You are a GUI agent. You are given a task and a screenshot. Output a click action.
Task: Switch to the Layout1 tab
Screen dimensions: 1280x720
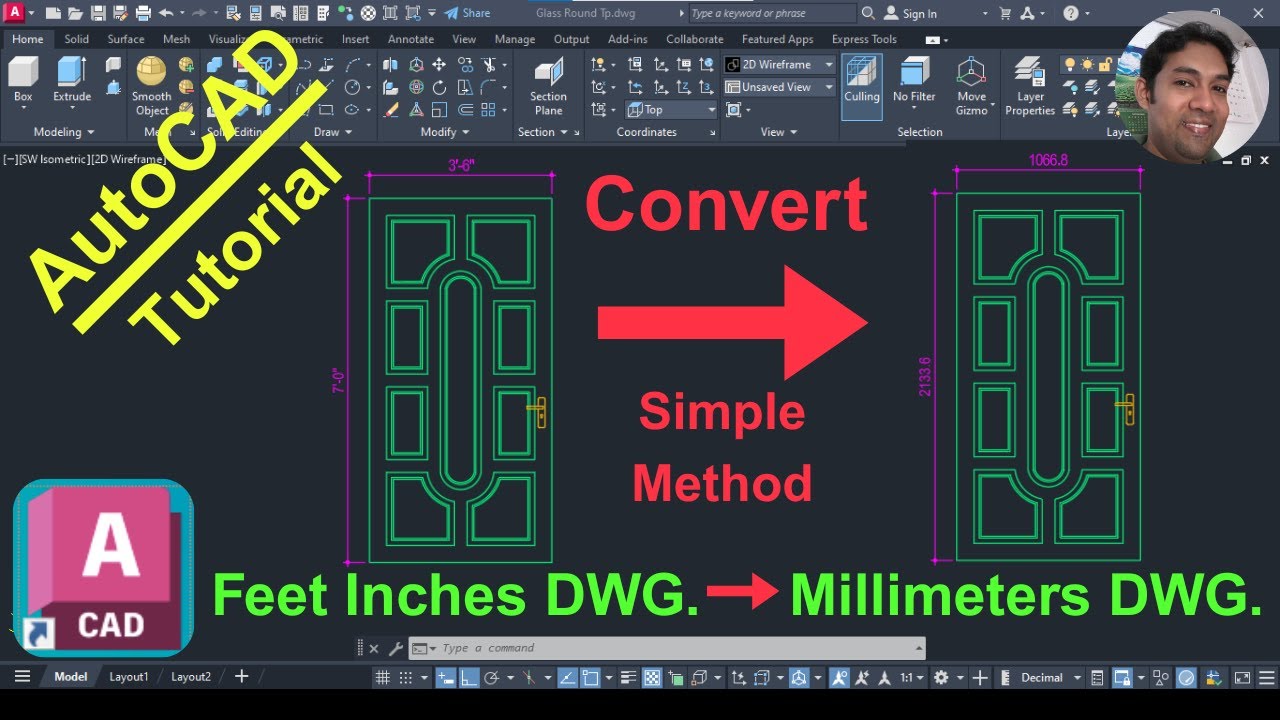point(129,677)
